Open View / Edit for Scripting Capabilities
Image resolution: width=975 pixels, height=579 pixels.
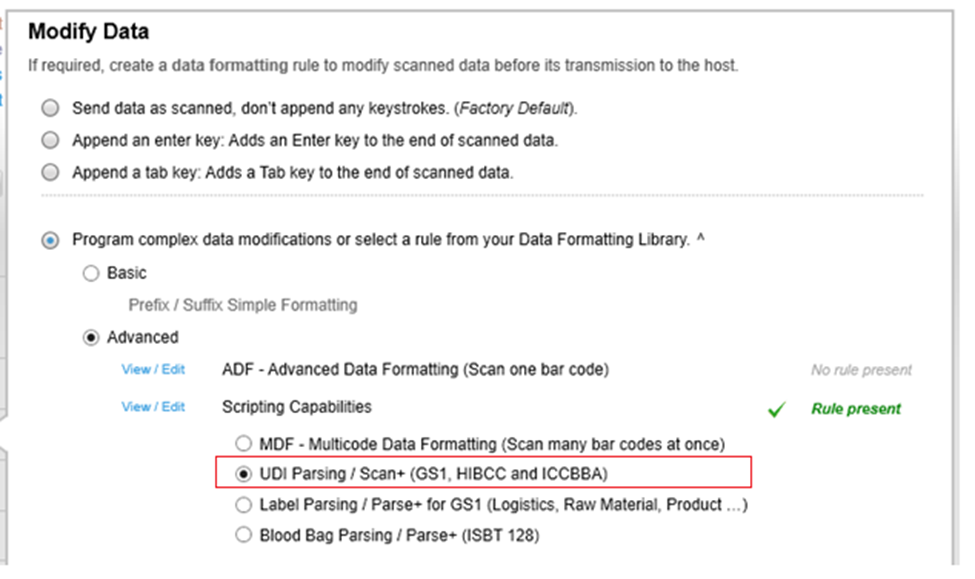tap(152, 406)
